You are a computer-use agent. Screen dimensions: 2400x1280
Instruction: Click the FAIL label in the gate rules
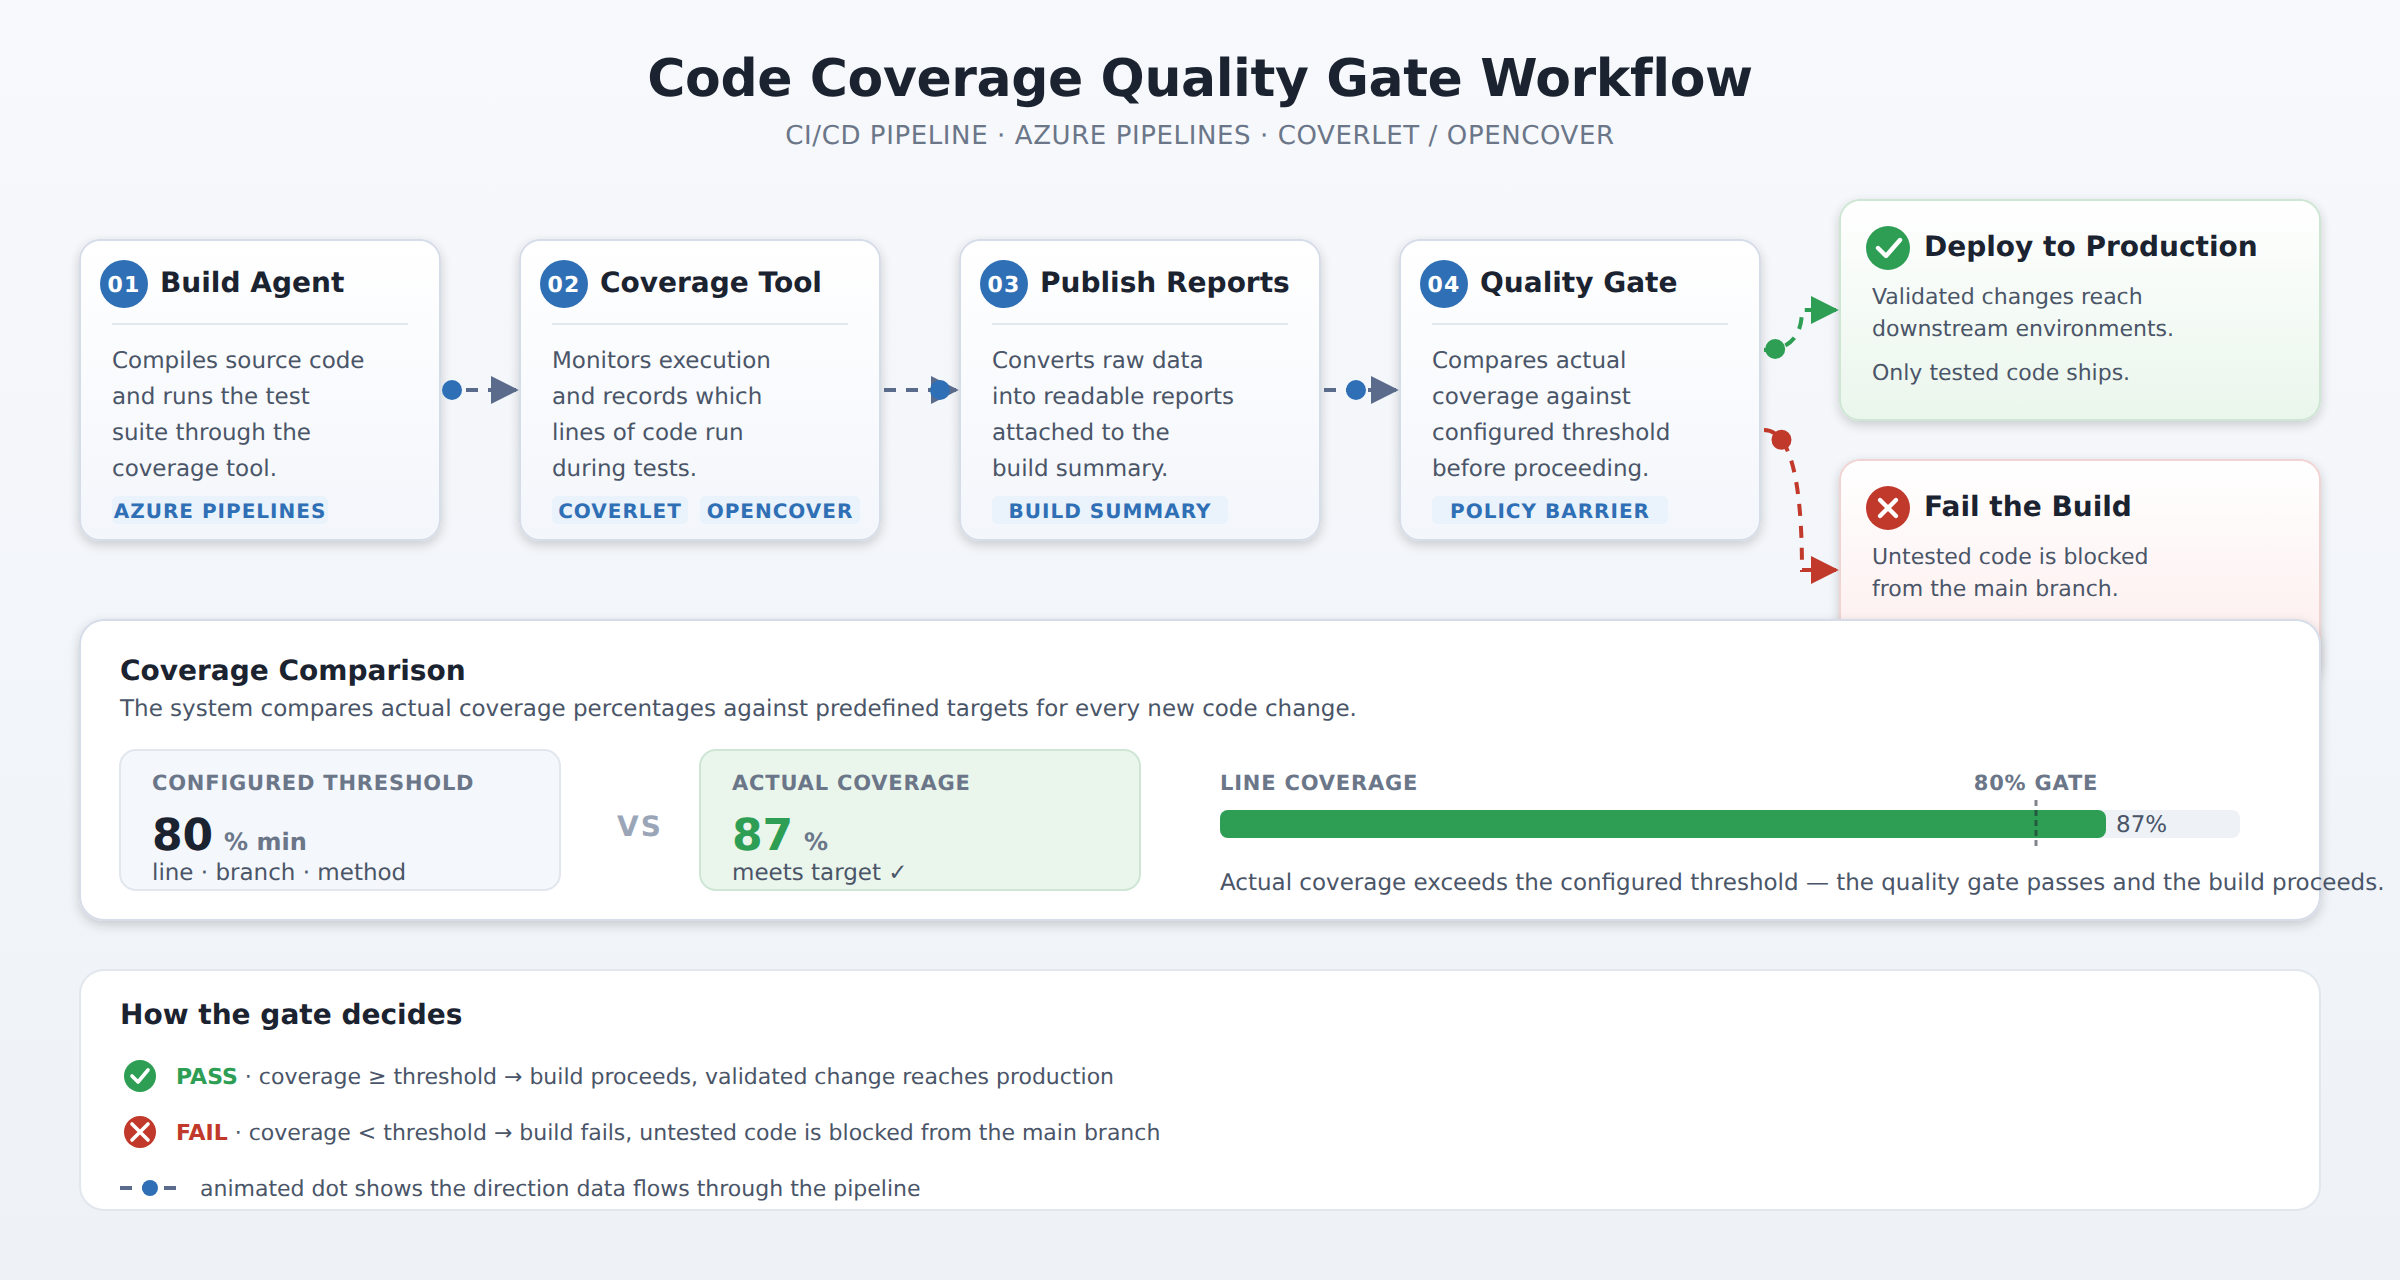click(201, 1132)
